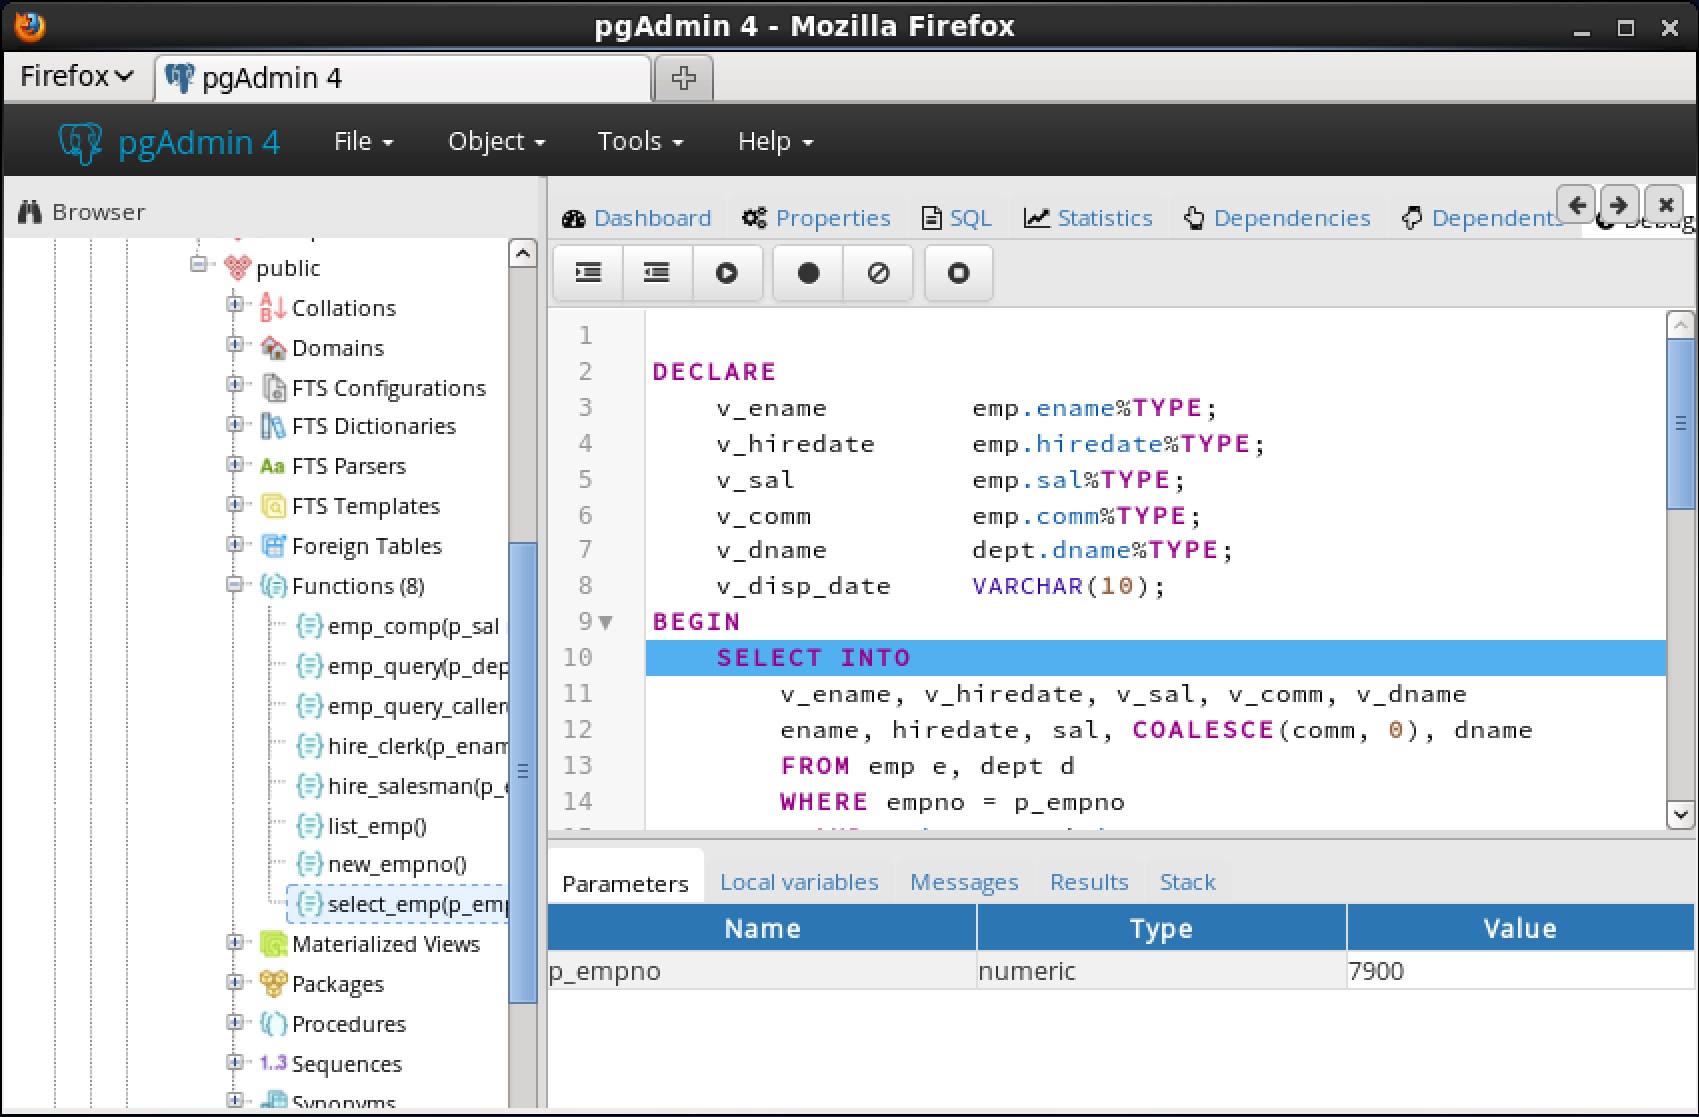Collapse the public schema node
The height and width of the screenshot is (1117, 1699).
click(x=199, y=265)
